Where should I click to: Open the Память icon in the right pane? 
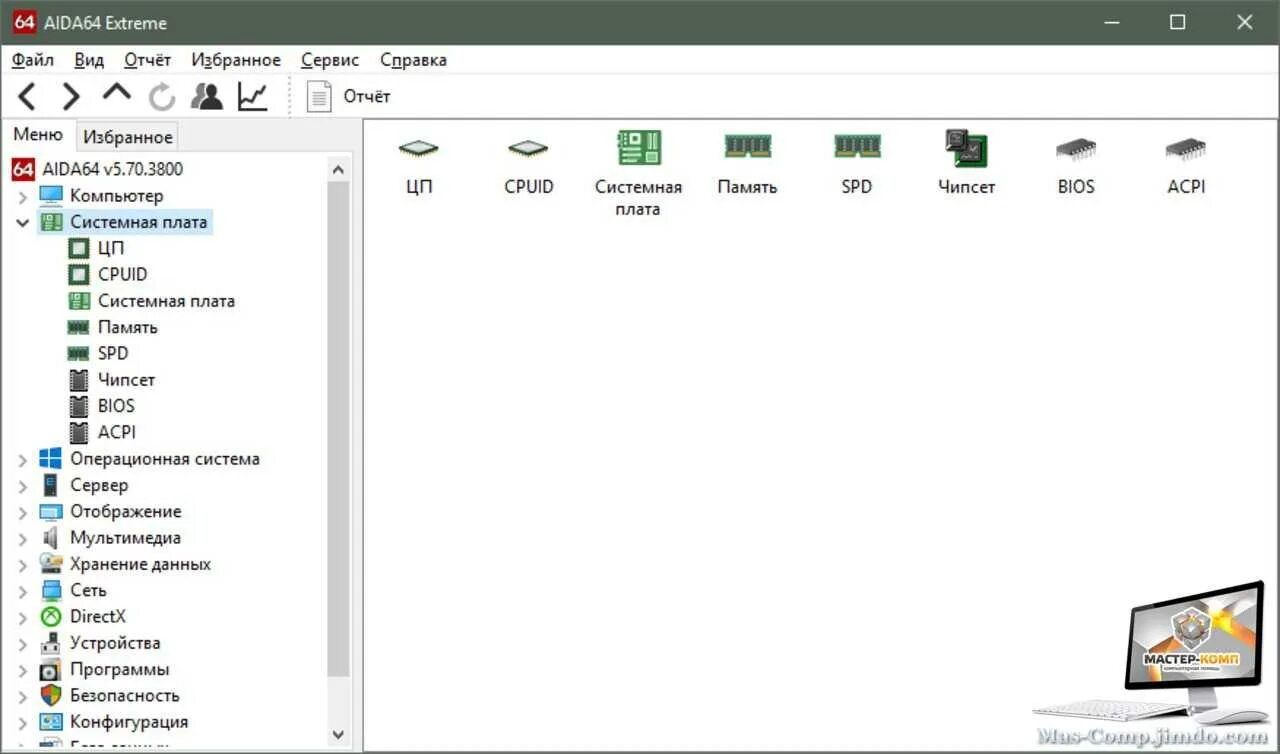tap(747, 164)
